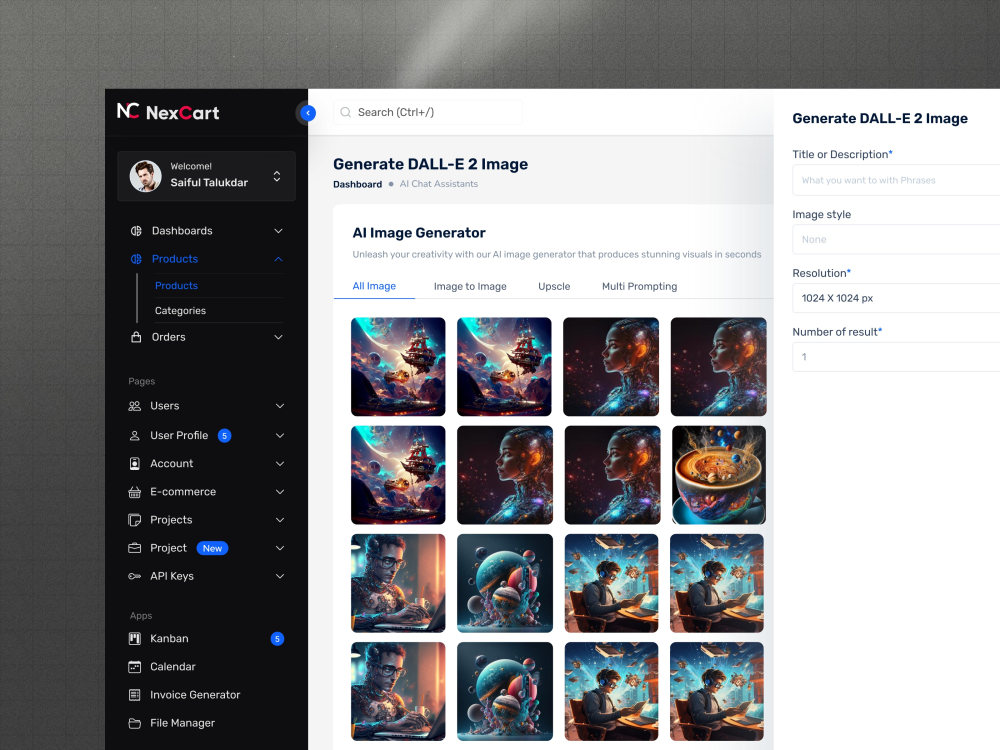Image resolution: width=1000 pixels, height=750 pixels.
Task: Click Saiful Talukdar's profile avatar
Action: pos(145,175)
